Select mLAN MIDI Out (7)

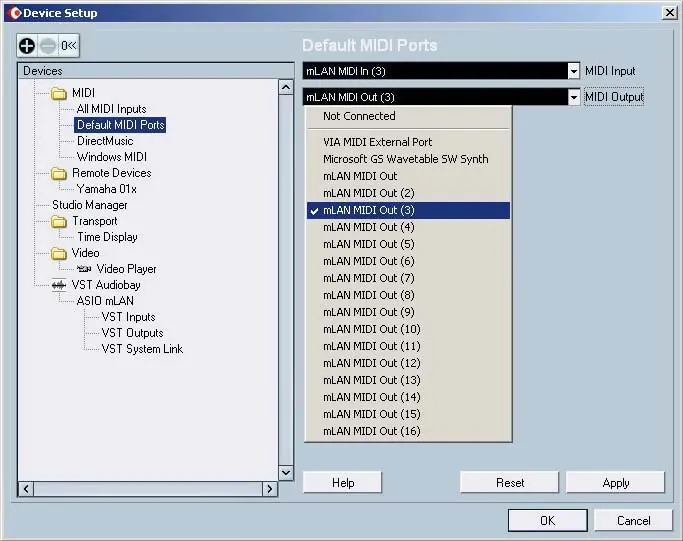click(x=408, y=278)
